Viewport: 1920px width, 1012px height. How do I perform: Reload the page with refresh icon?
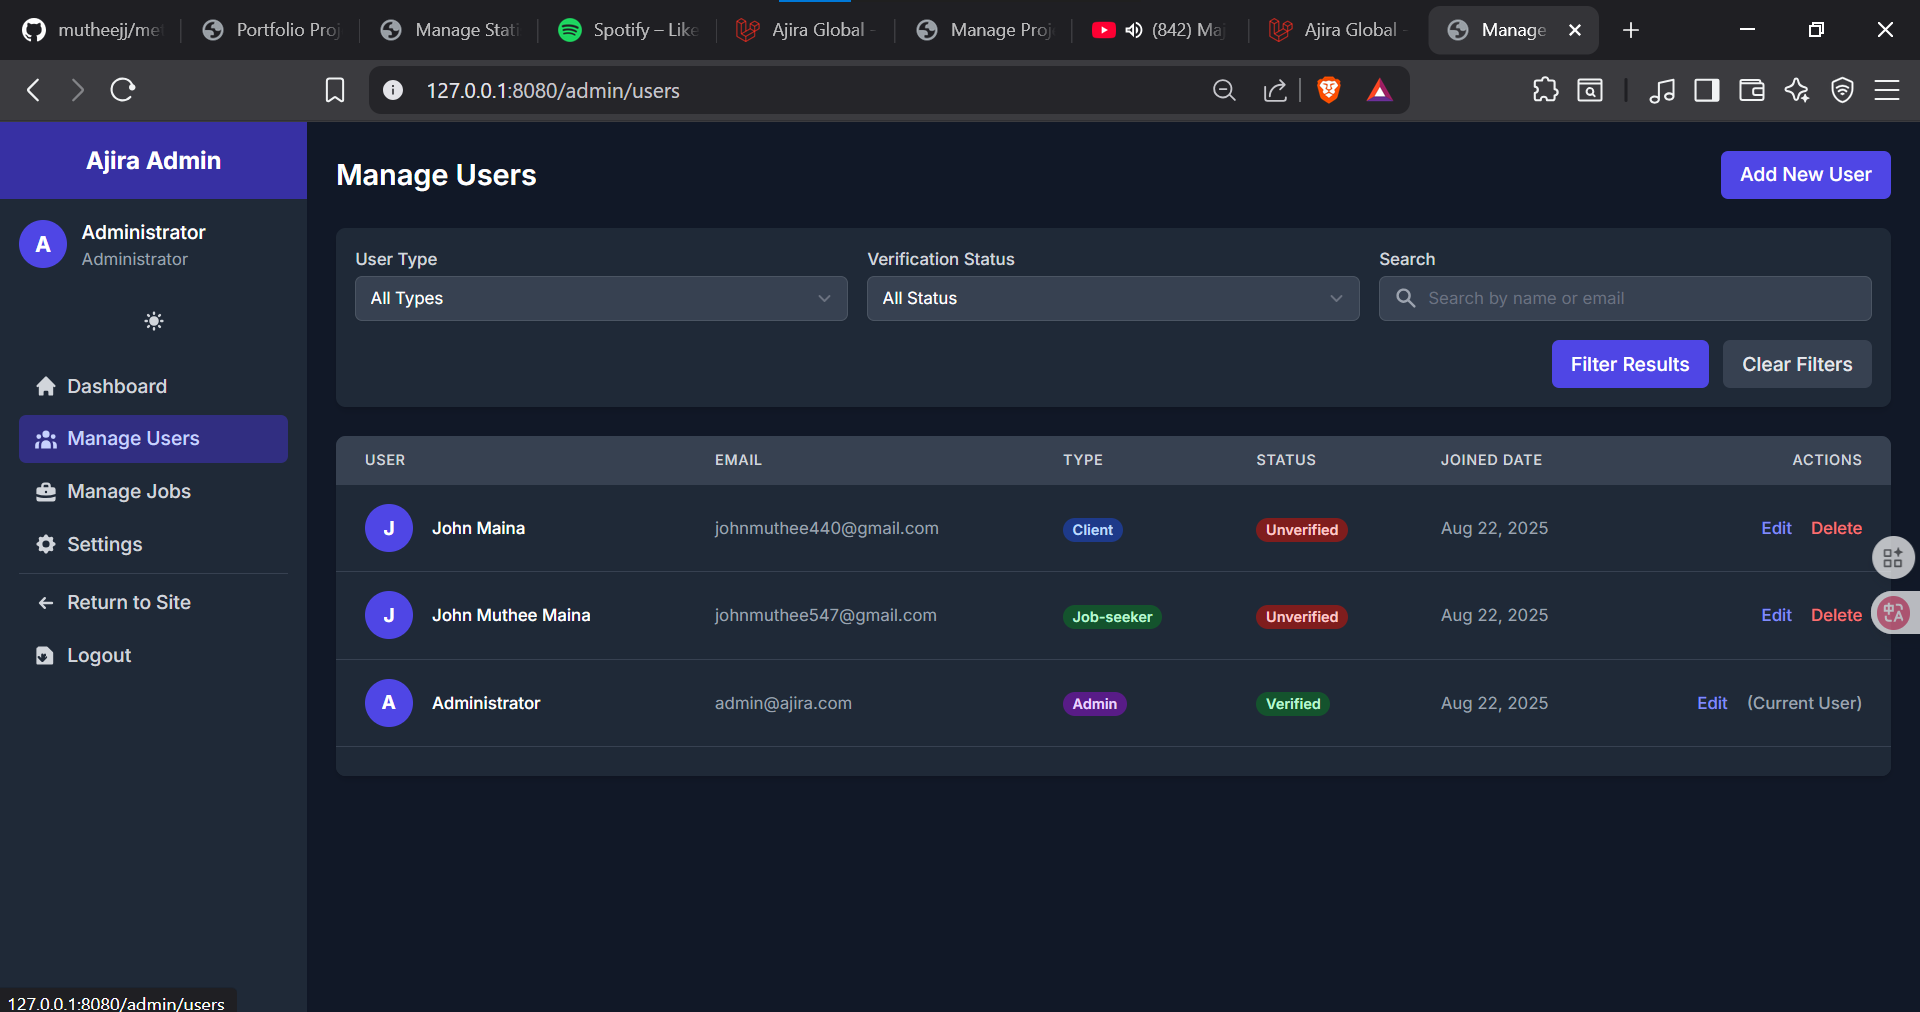point(123,90)
